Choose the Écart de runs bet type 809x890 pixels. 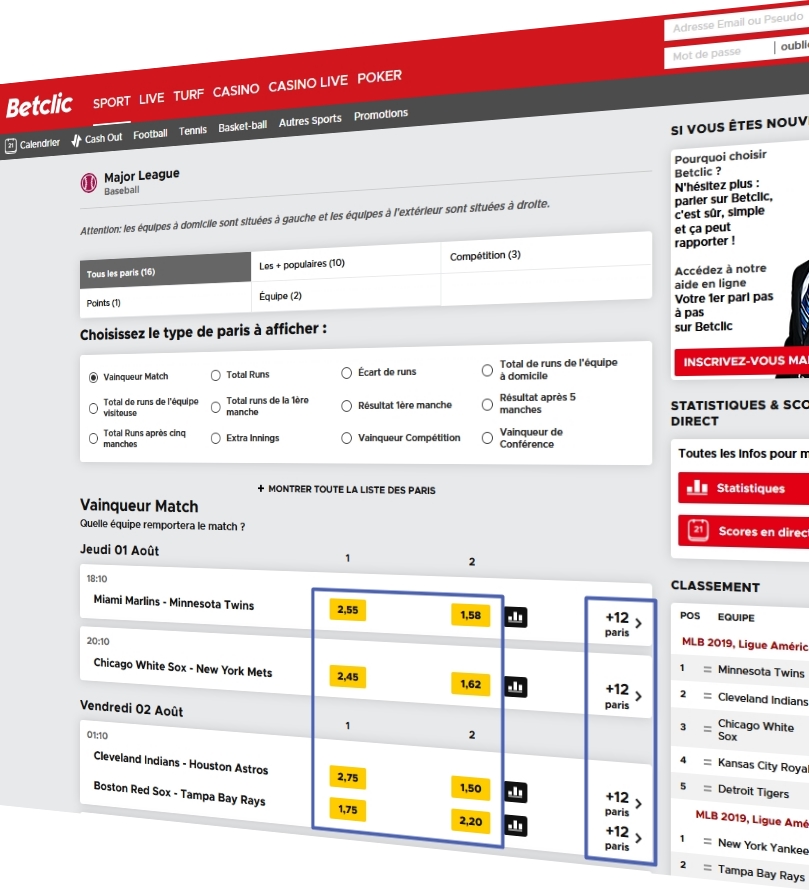click(346, 373)
